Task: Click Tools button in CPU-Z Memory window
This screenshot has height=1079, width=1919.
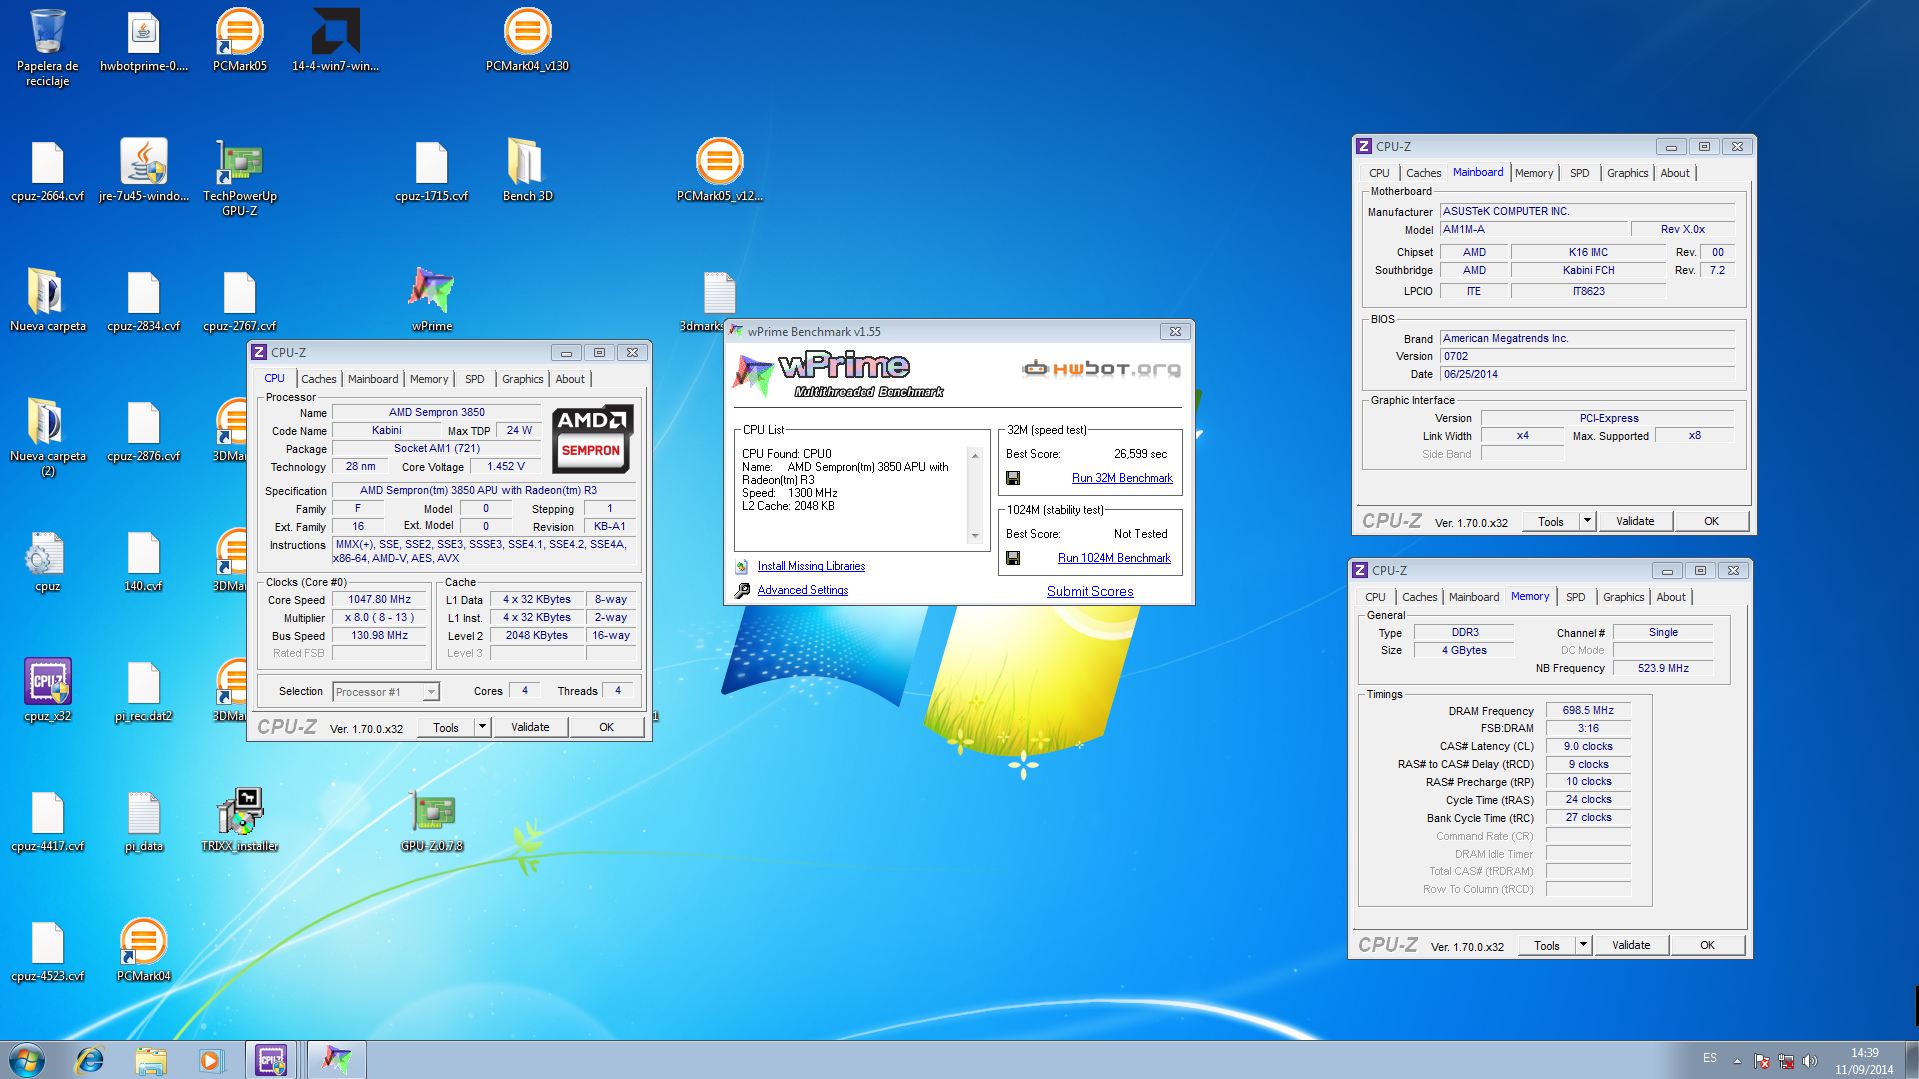Action: point(1547,945)
